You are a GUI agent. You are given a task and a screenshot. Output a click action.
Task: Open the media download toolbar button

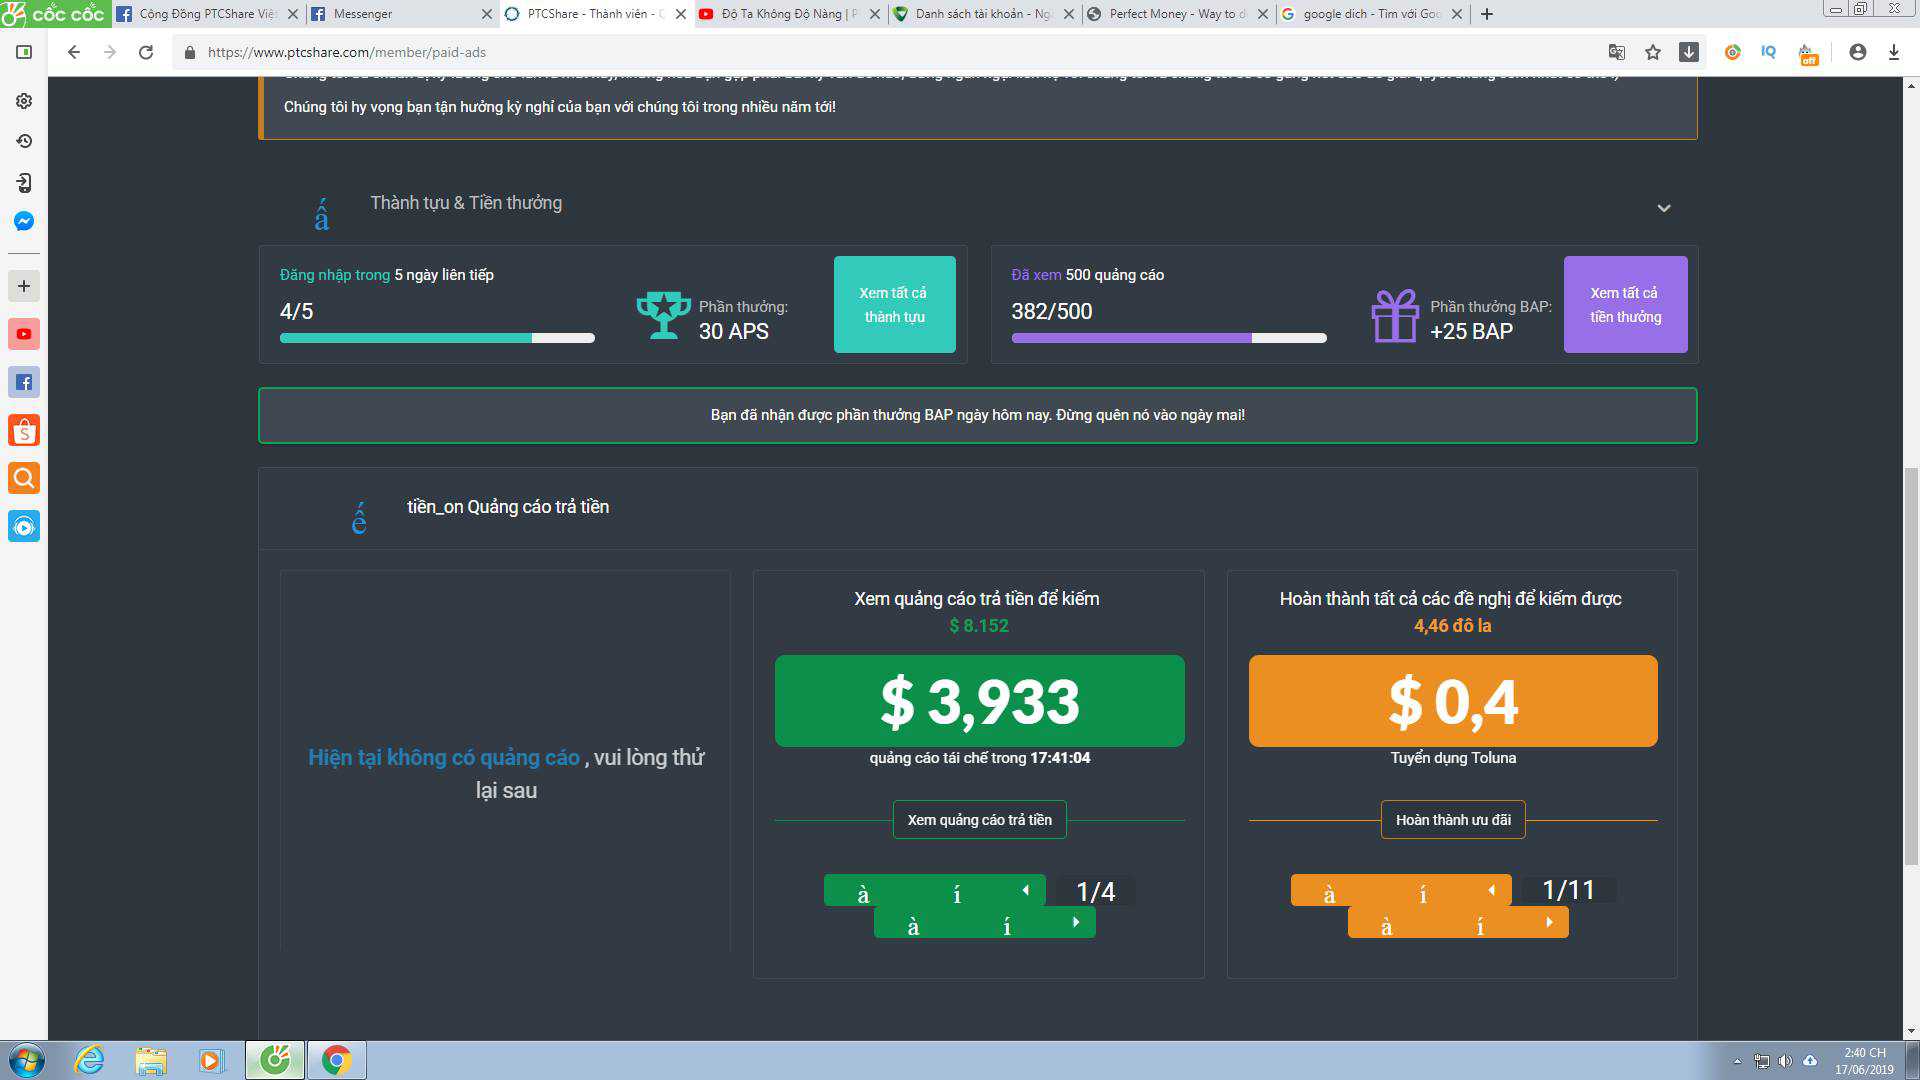tap(1689, 52)
